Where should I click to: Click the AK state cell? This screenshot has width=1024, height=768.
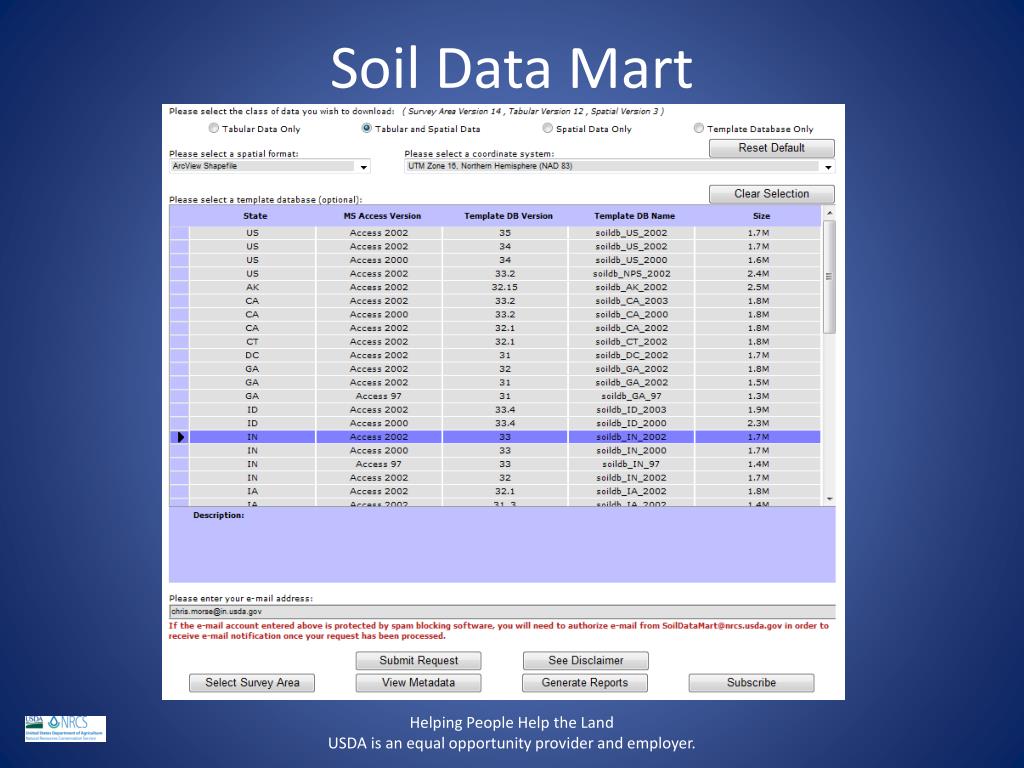[x=253, y=287]
